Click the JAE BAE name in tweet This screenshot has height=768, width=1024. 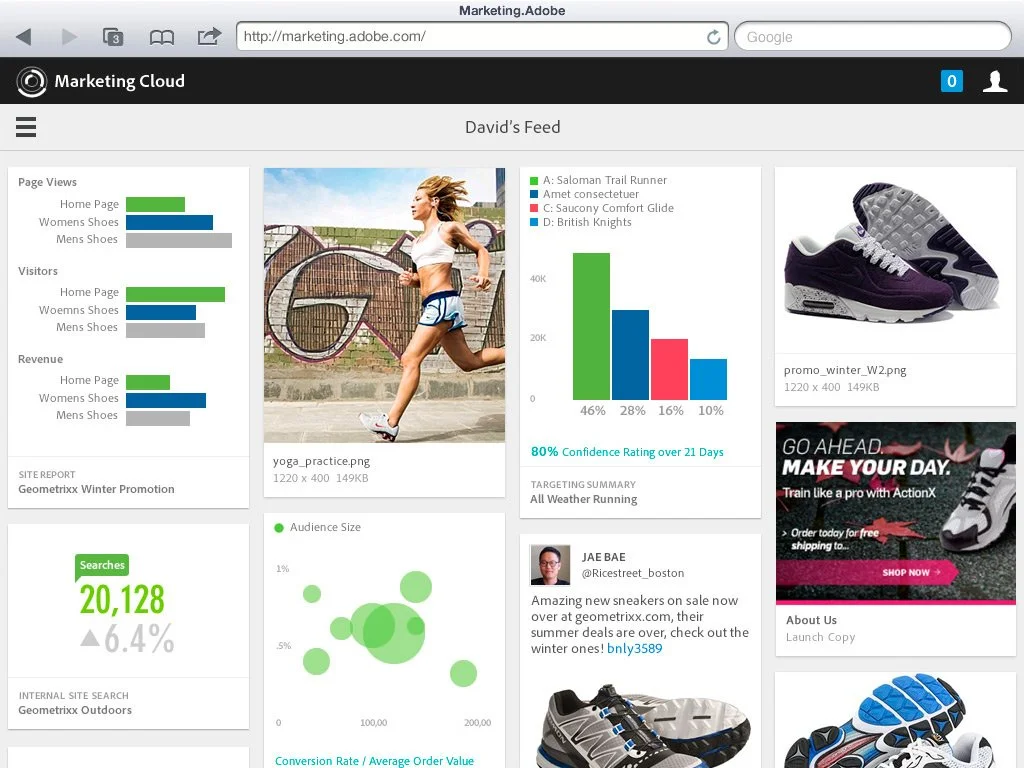coord(603,557)
